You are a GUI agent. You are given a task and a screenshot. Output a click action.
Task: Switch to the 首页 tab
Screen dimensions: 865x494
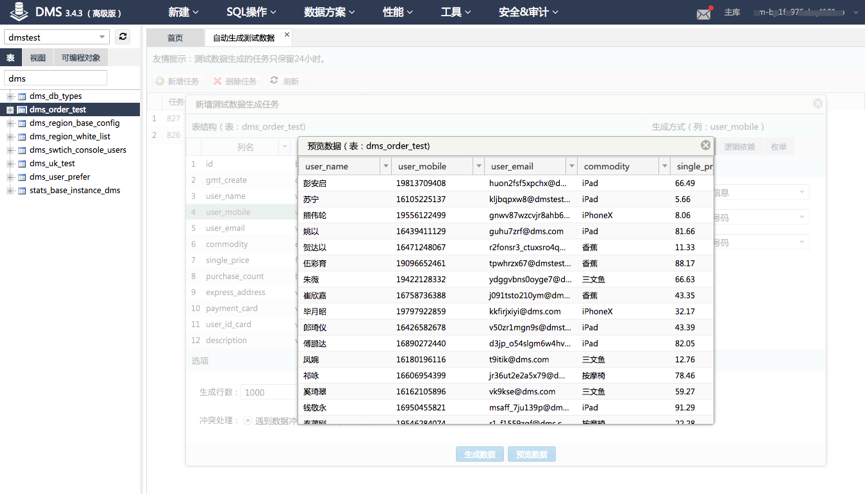click(x=175, y=38)
